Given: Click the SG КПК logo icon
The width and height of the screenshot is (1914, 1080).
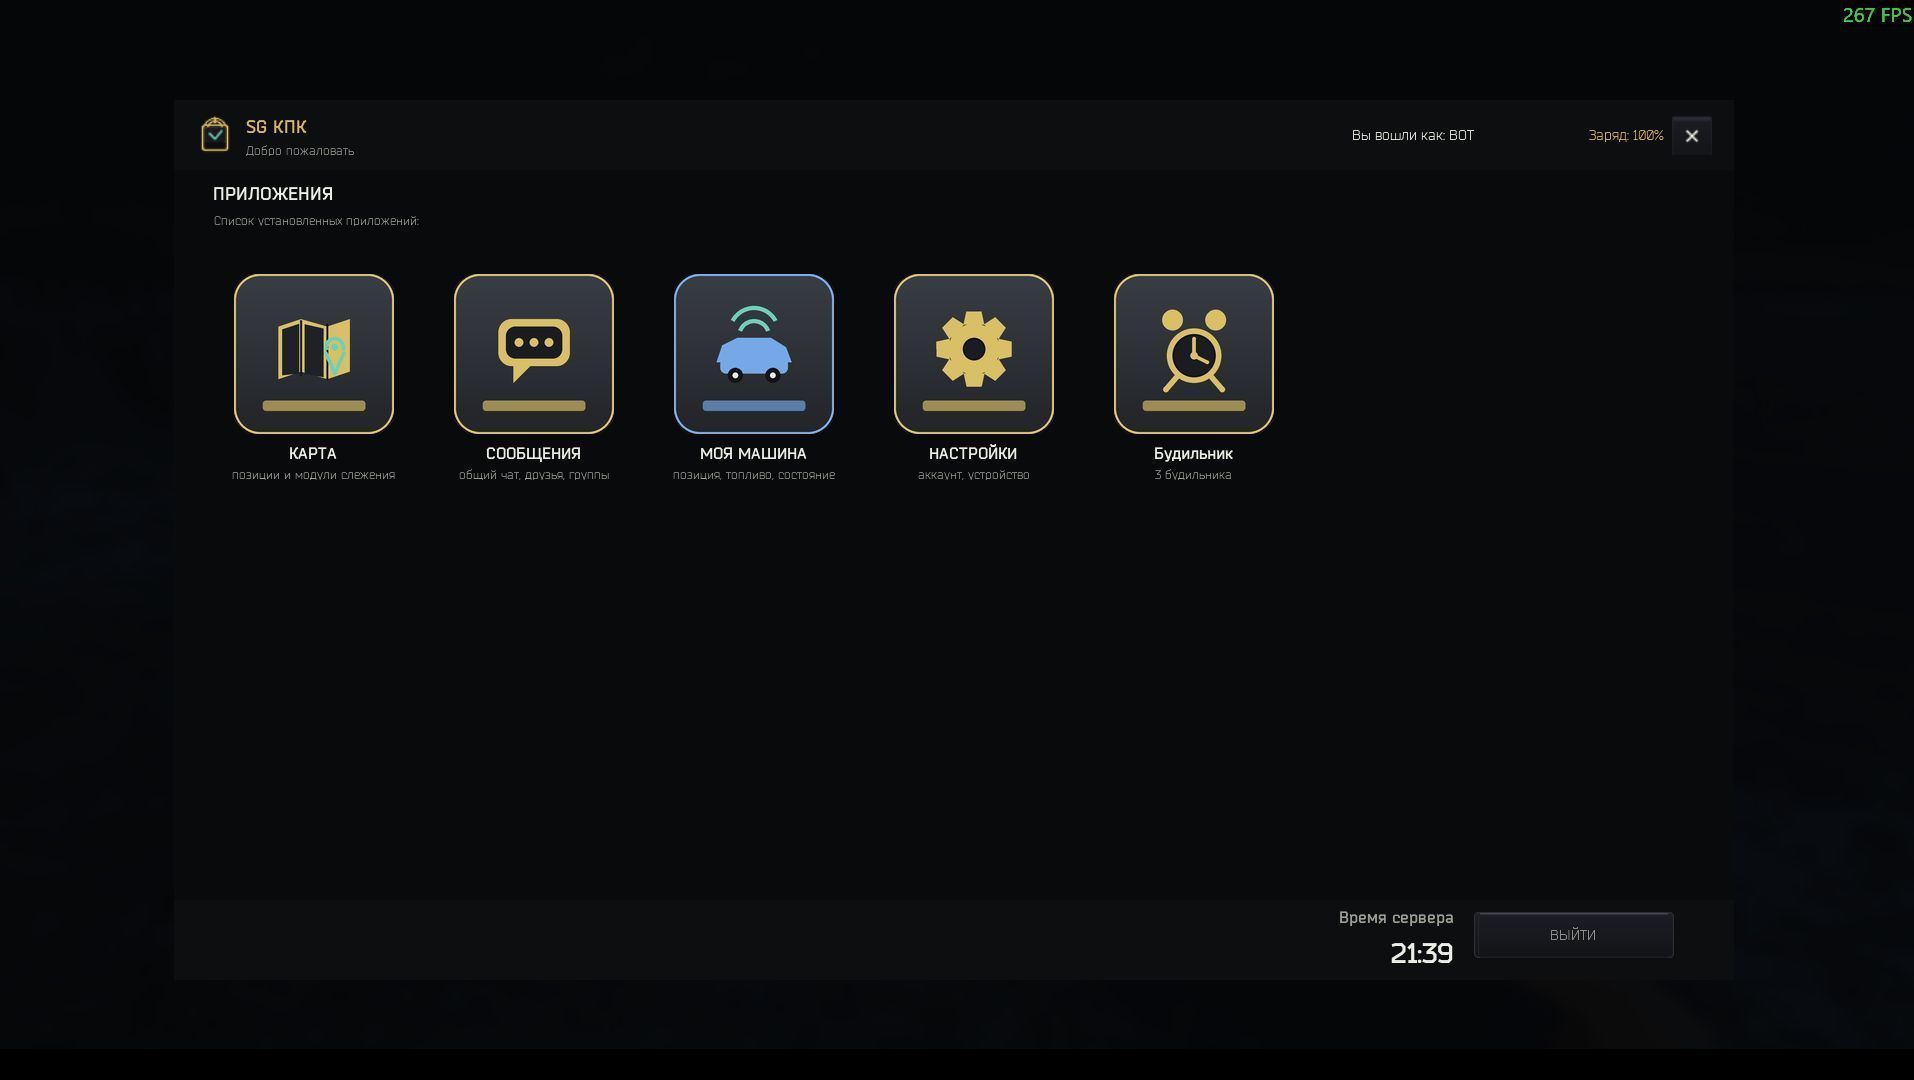Looking at the screenshot, I should coord(215,134).
